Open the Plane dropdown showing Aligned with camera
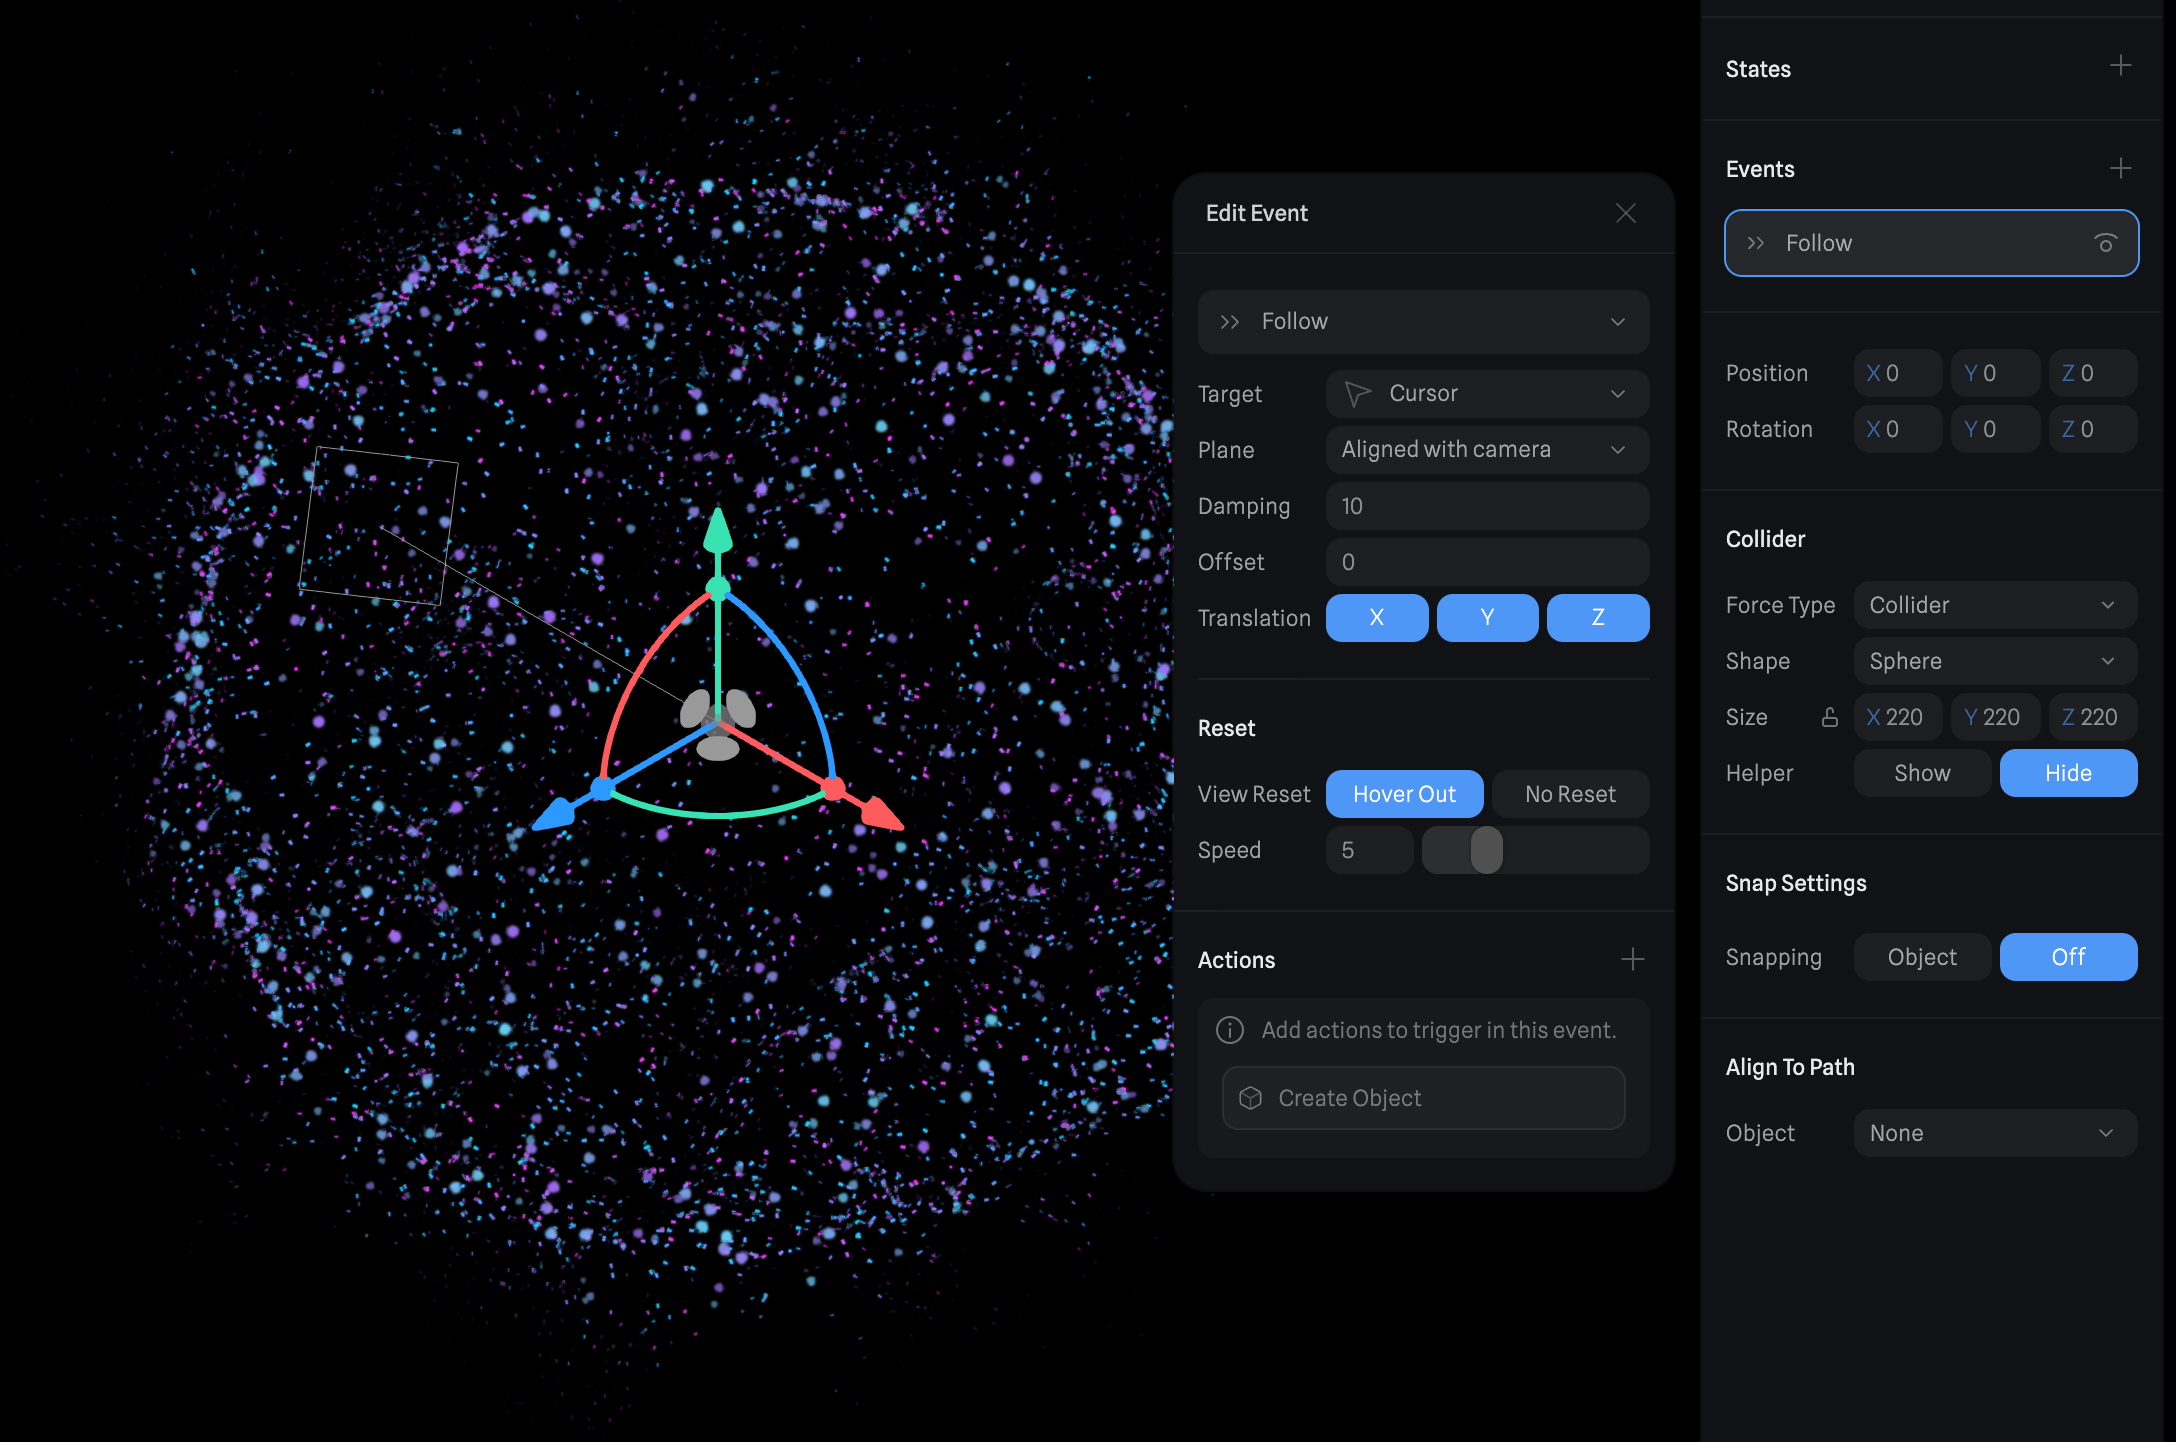This screenshot has width=2176, height=1442. pyautogui.click(x=1487, y=449)
